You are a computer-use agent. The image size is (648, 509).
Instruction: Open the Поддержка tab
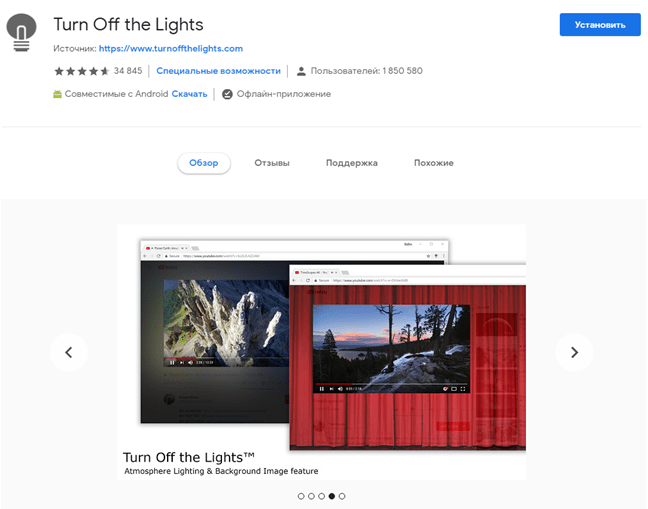click(352, 163)
